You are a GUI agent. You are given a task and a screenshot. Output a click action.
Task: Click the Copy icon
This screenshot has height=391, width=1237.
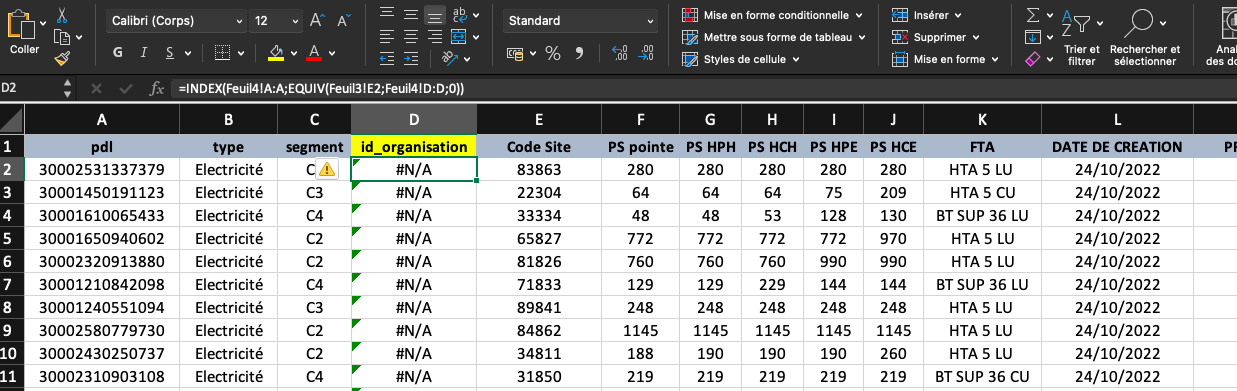point(61,37)
